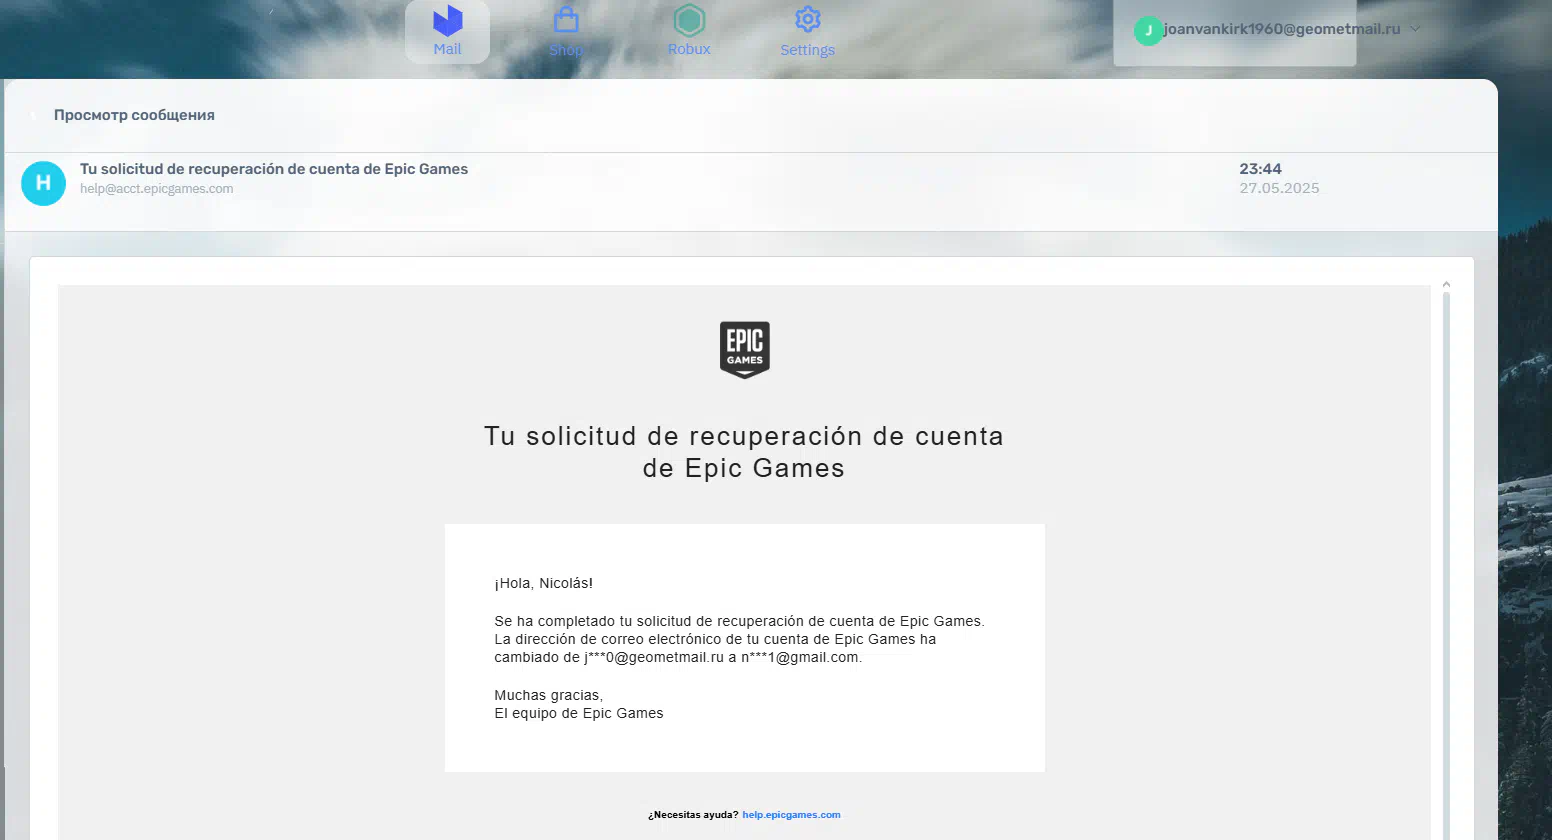Open the Shop tab
Image resolution: width=1552 pixels, height=840 pixels.
pos(566,32)
